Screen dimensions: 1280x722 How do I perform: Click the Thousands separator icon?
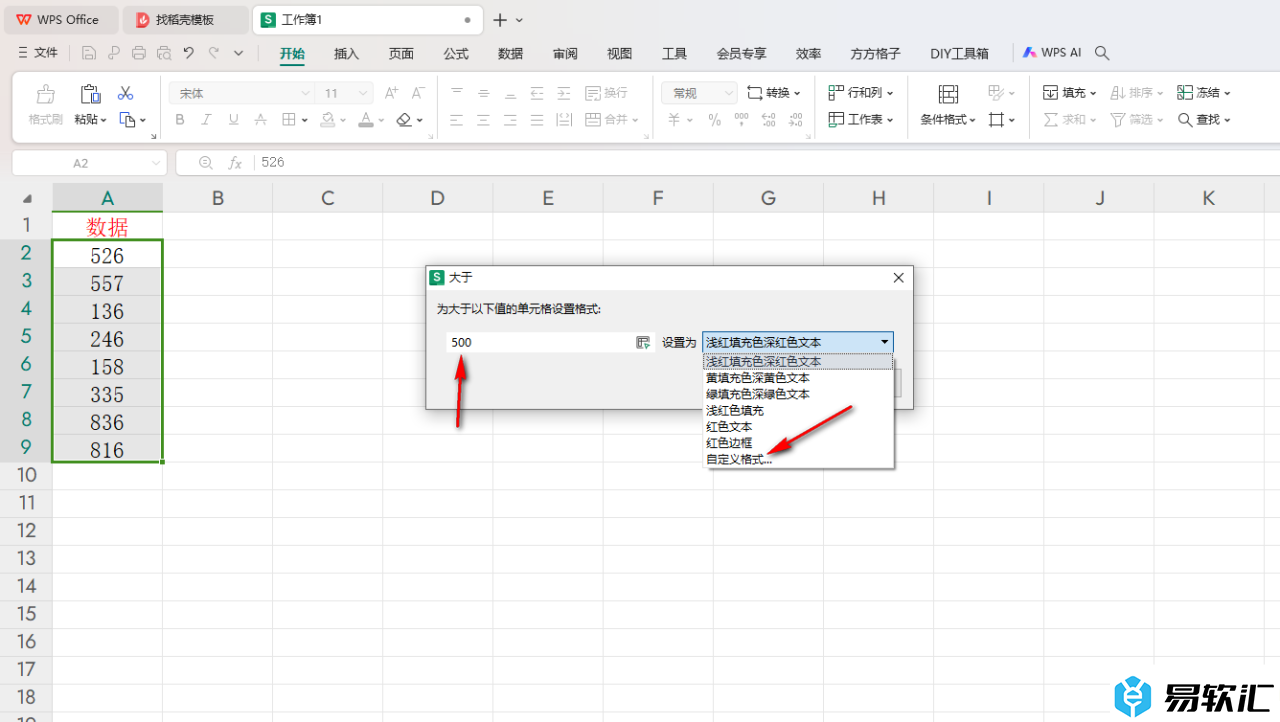pyautogui.click(x=741, y=120)
